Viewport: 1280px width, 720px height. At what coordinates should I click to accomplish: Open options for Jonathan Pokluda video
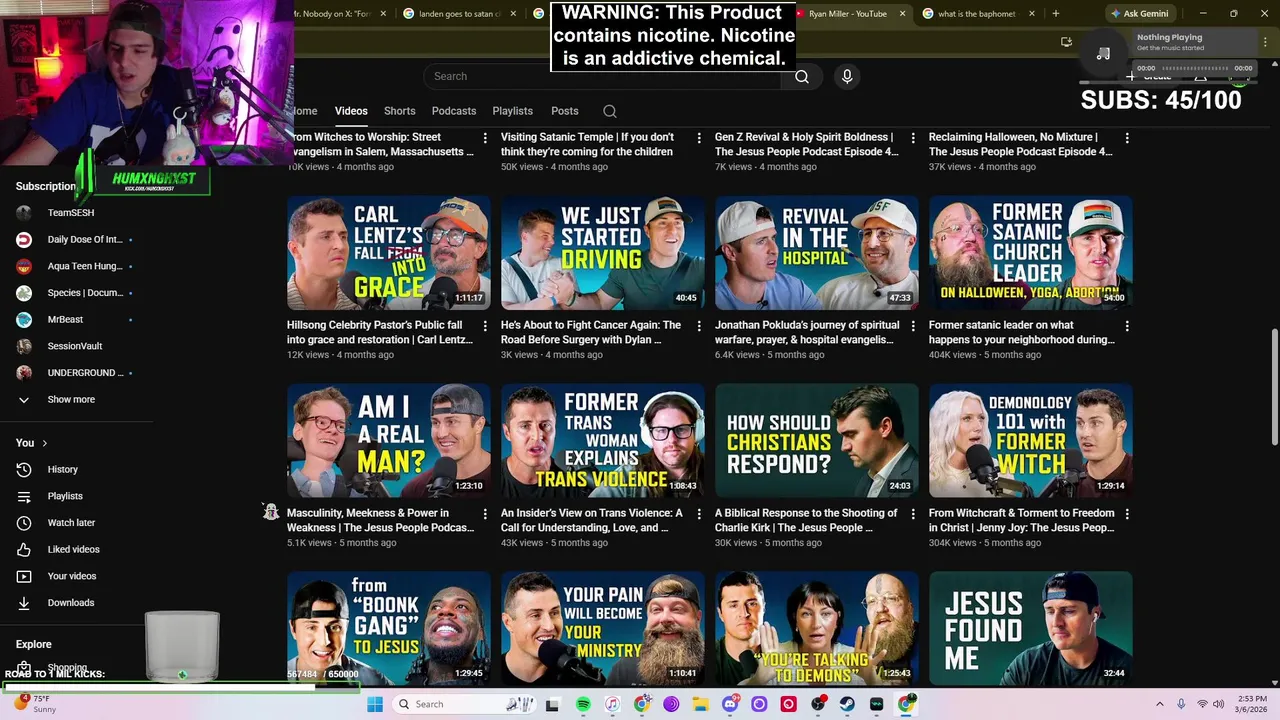913,326
